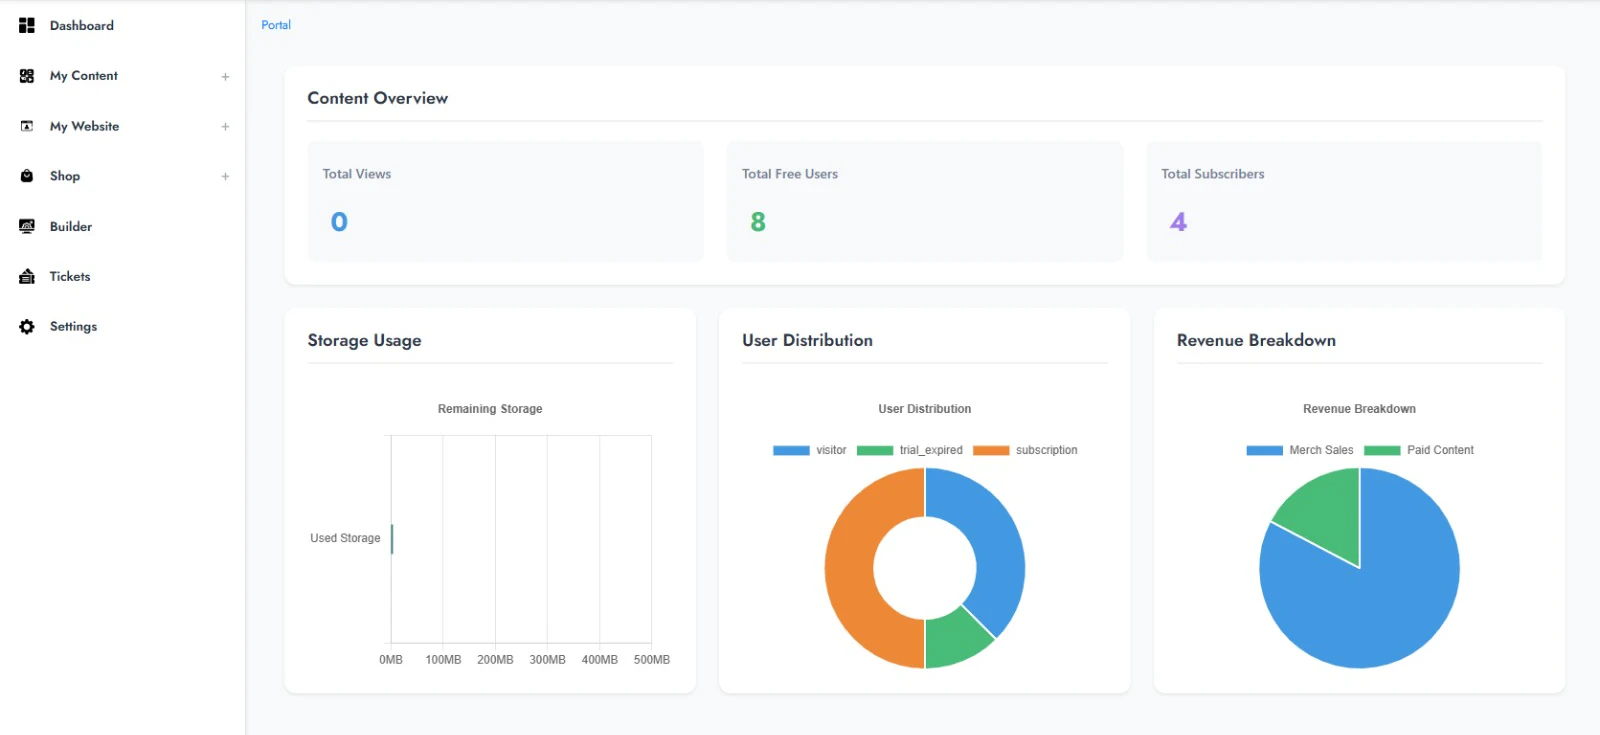1600x735 pixels.
Task: Click the Remaining Storage chart title
Action: [x=490, y=409]
